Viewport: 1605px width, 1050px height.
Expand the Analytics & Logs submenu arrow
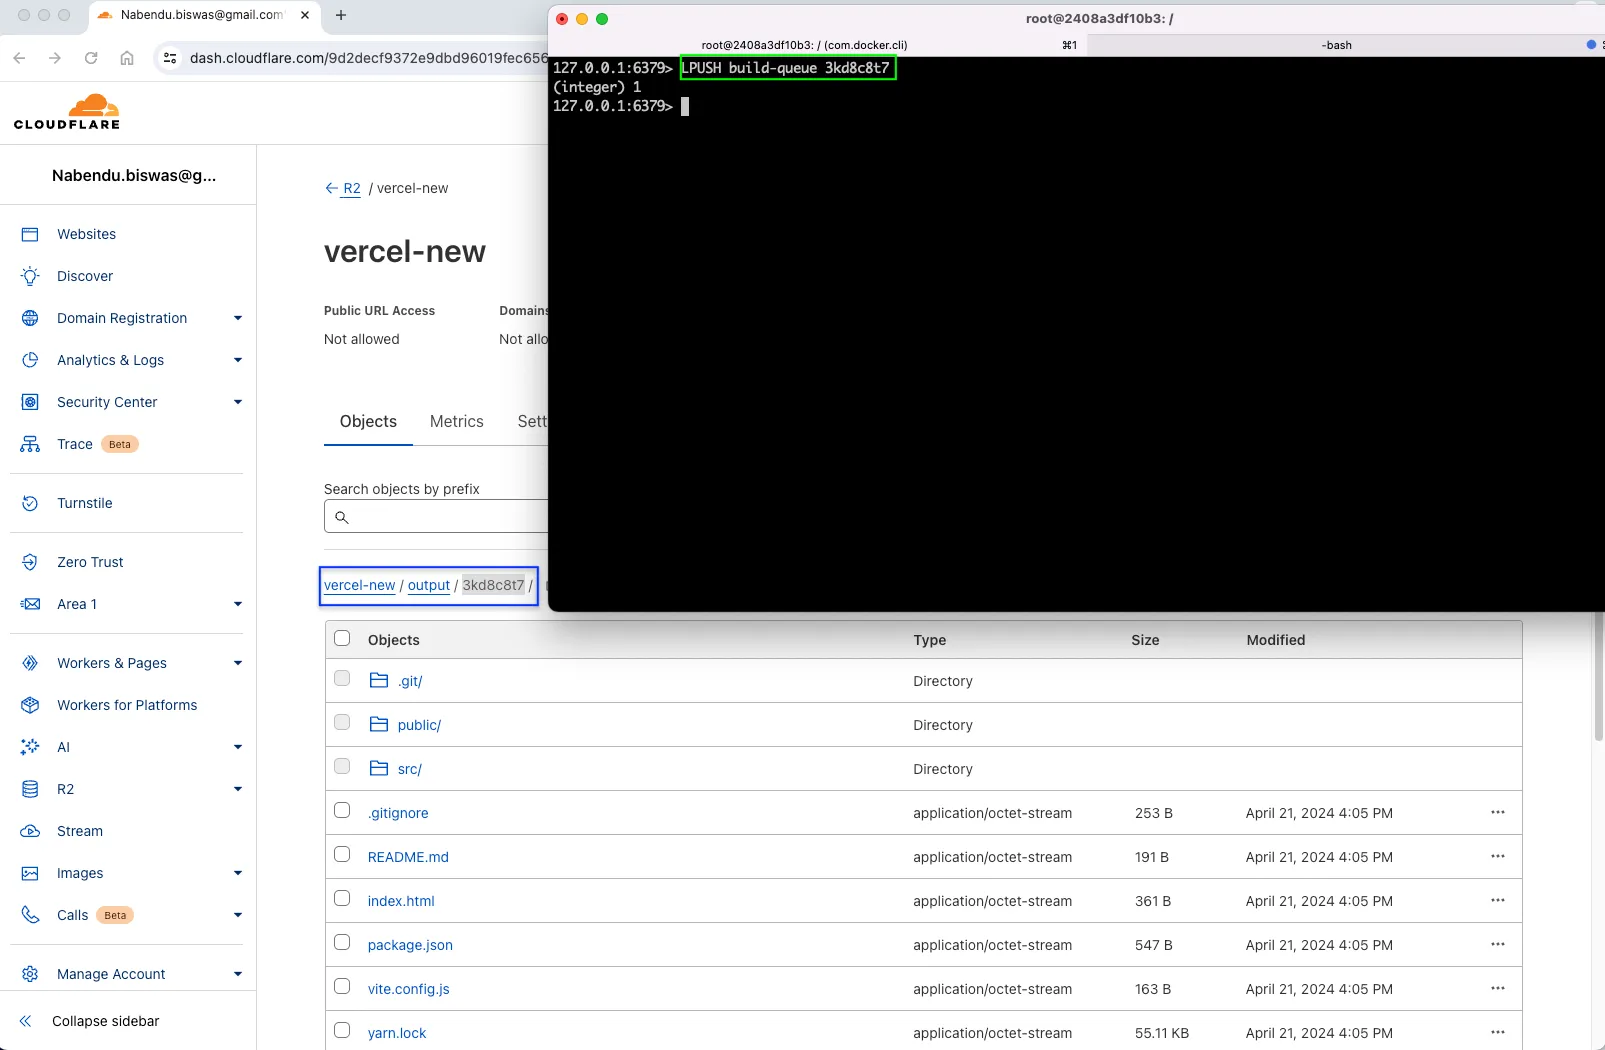(x=238, y=360)
